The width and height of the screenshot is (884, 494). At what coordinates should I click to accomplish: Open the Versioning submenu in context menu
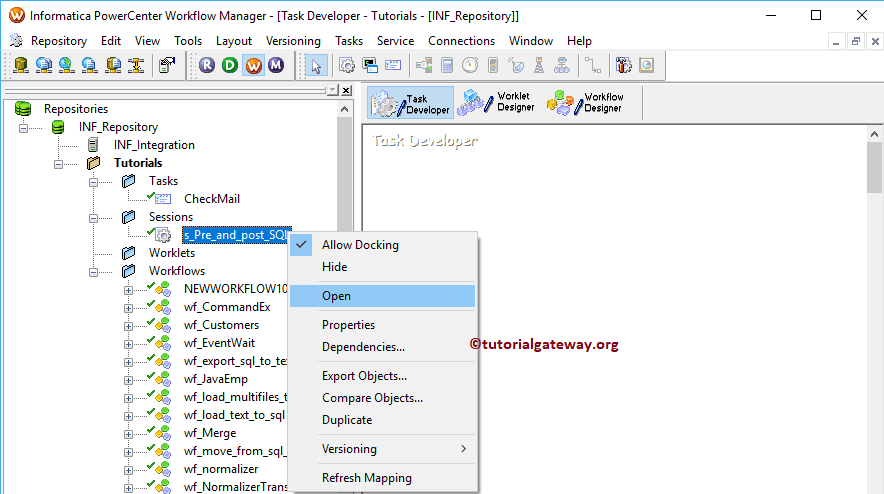point(383,449)
